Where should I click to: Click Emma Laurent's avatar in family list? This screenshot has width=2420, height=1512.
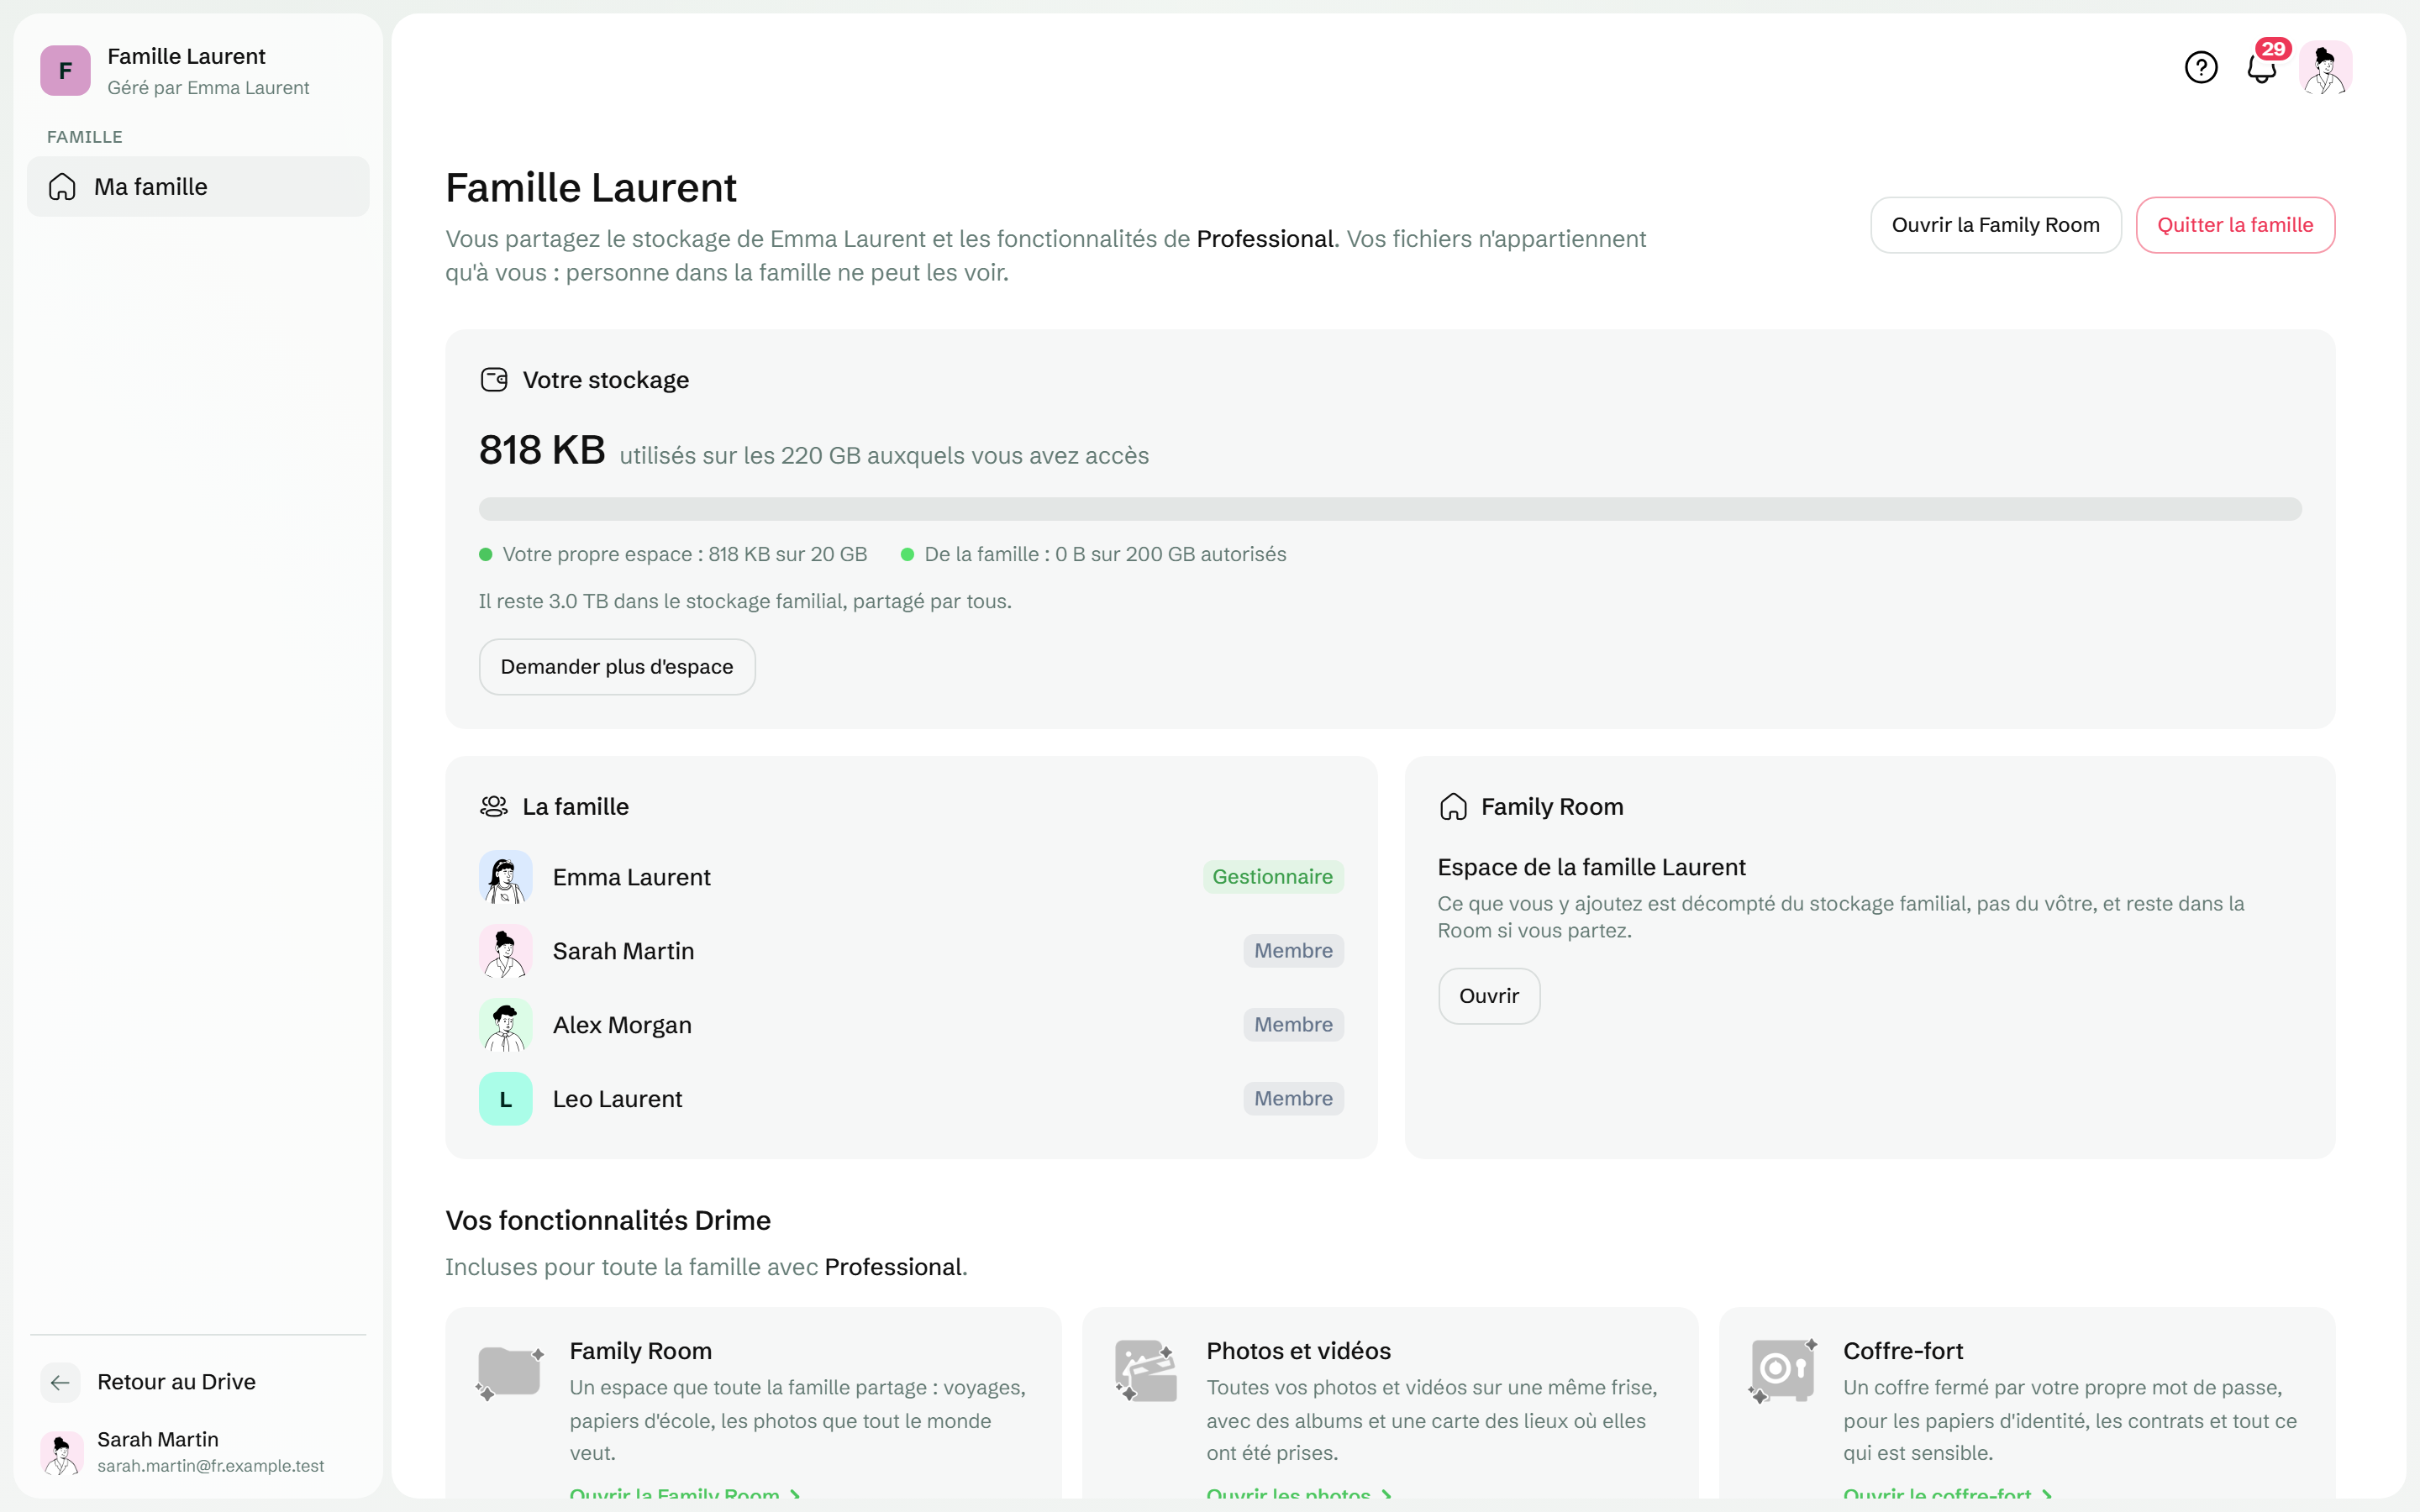[x=505, y=877]
